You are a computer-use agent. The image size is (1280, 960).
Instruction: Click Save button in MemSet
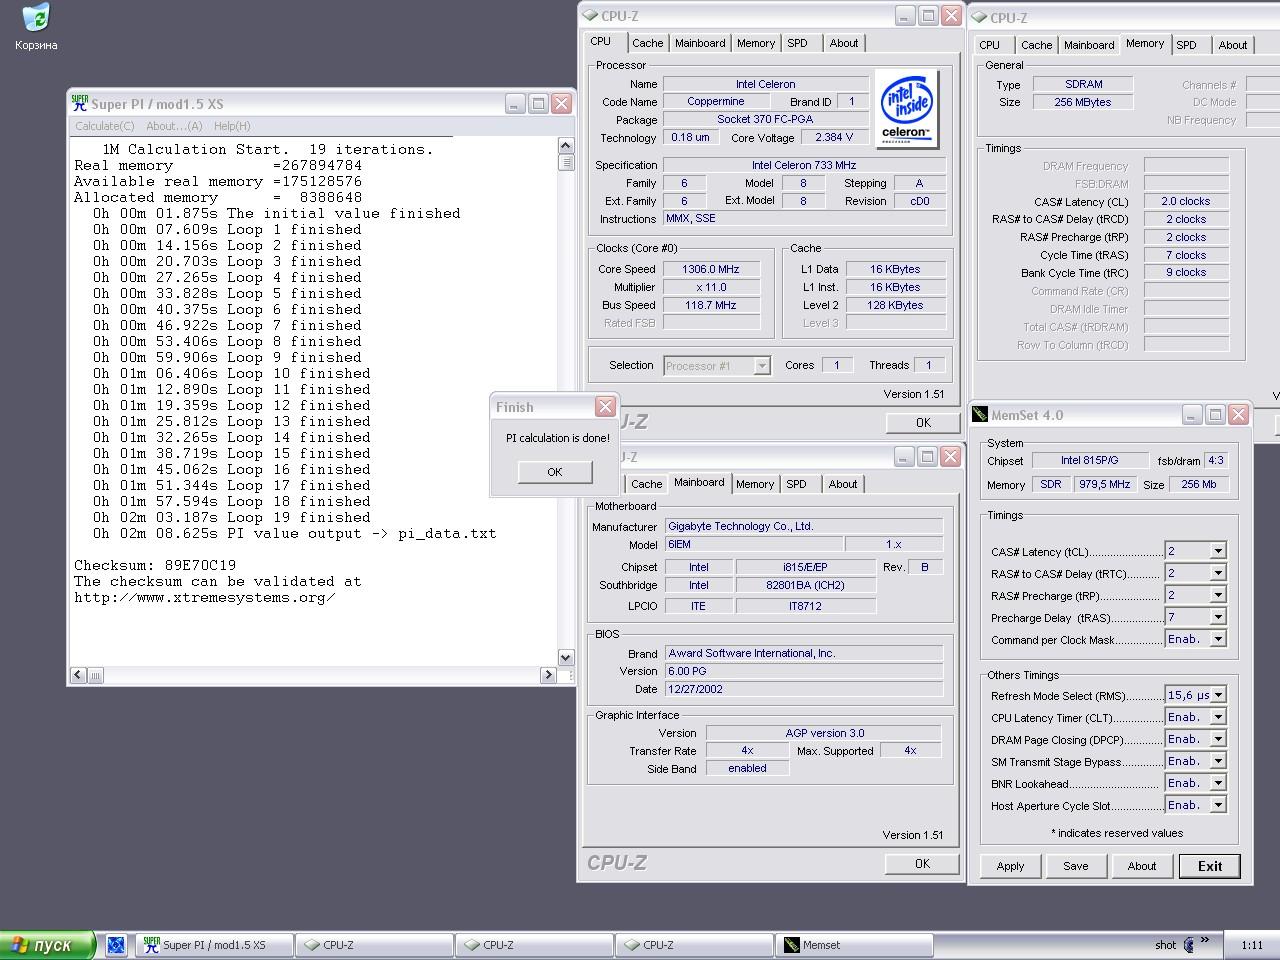1076,866
